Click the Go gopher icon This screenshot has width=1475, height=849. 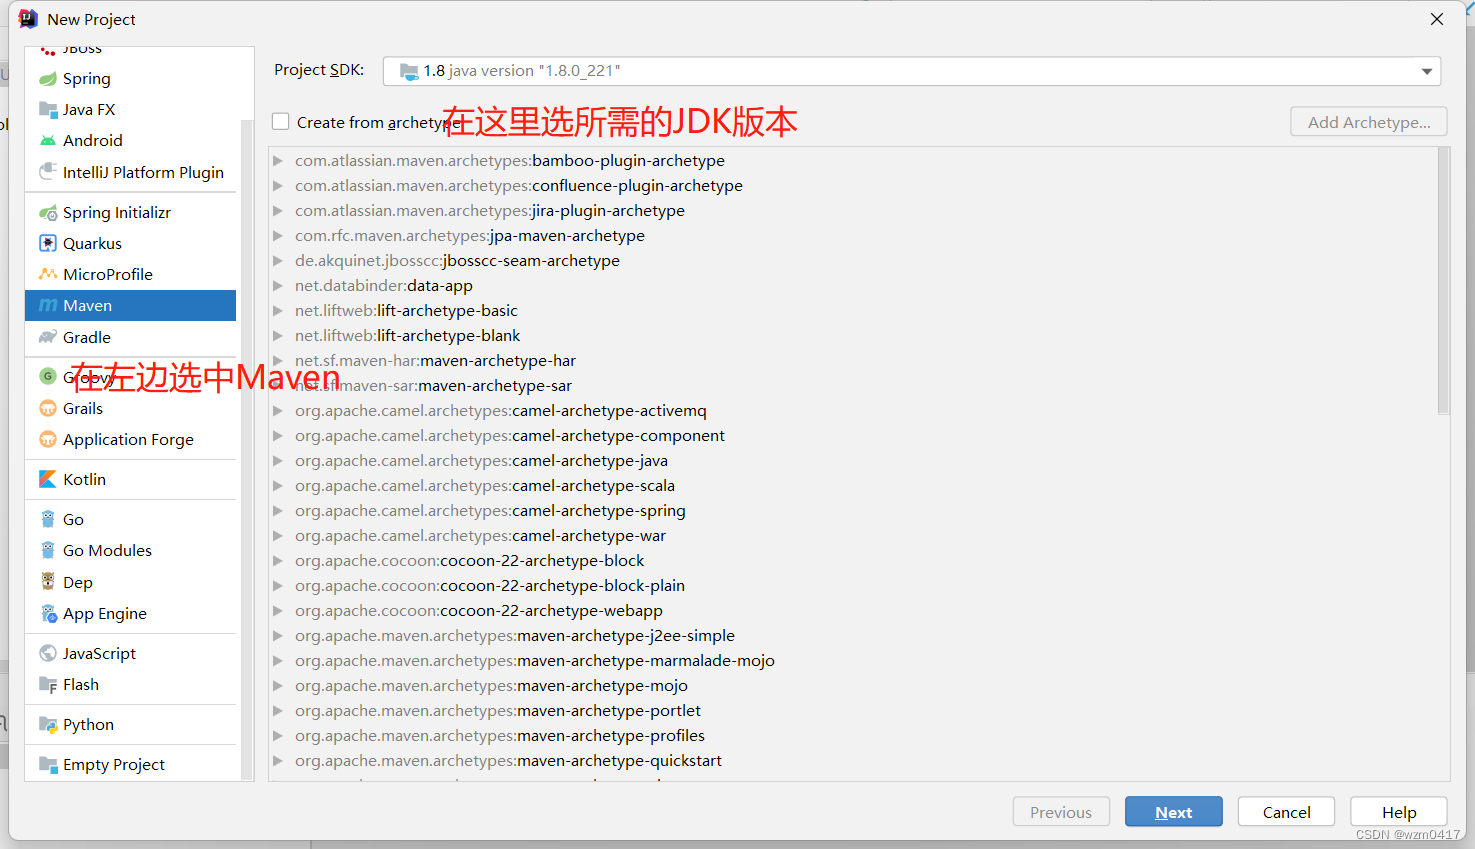(47, 519)
